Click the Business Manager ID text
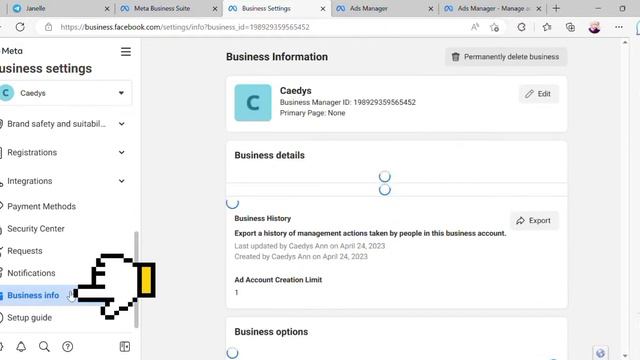640x360 pixels. pos(348,102)
